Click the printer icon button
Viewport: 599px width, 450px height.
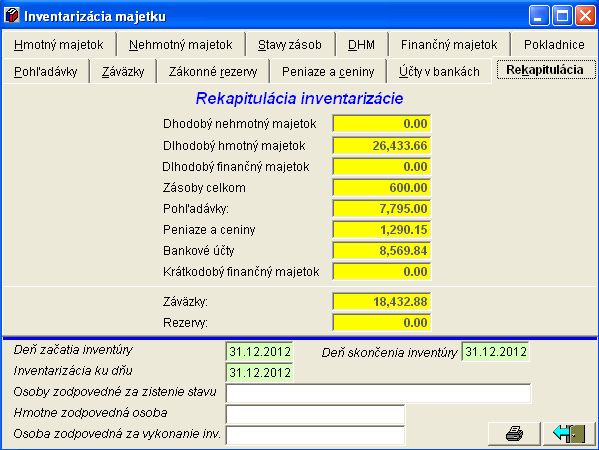click(x=514, y=434)
